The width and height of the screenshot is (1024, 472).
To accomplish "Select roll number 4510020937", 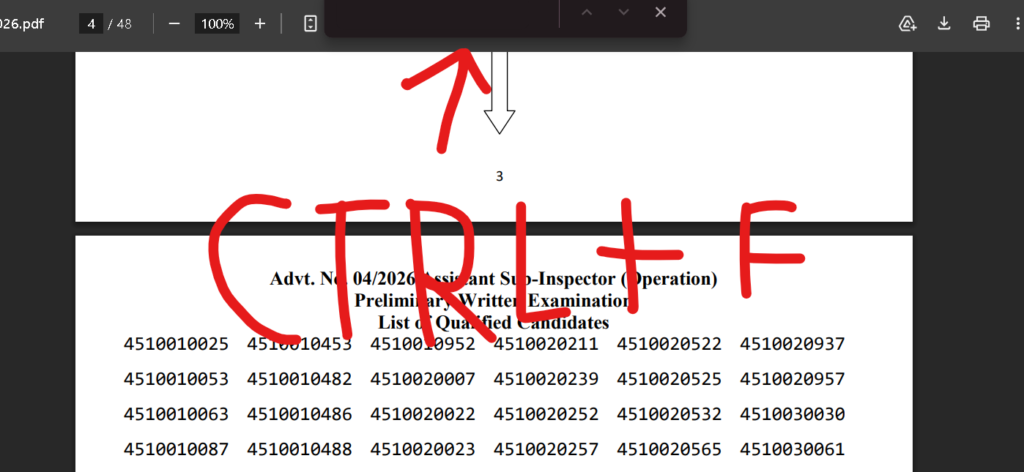I will point(792,344).
